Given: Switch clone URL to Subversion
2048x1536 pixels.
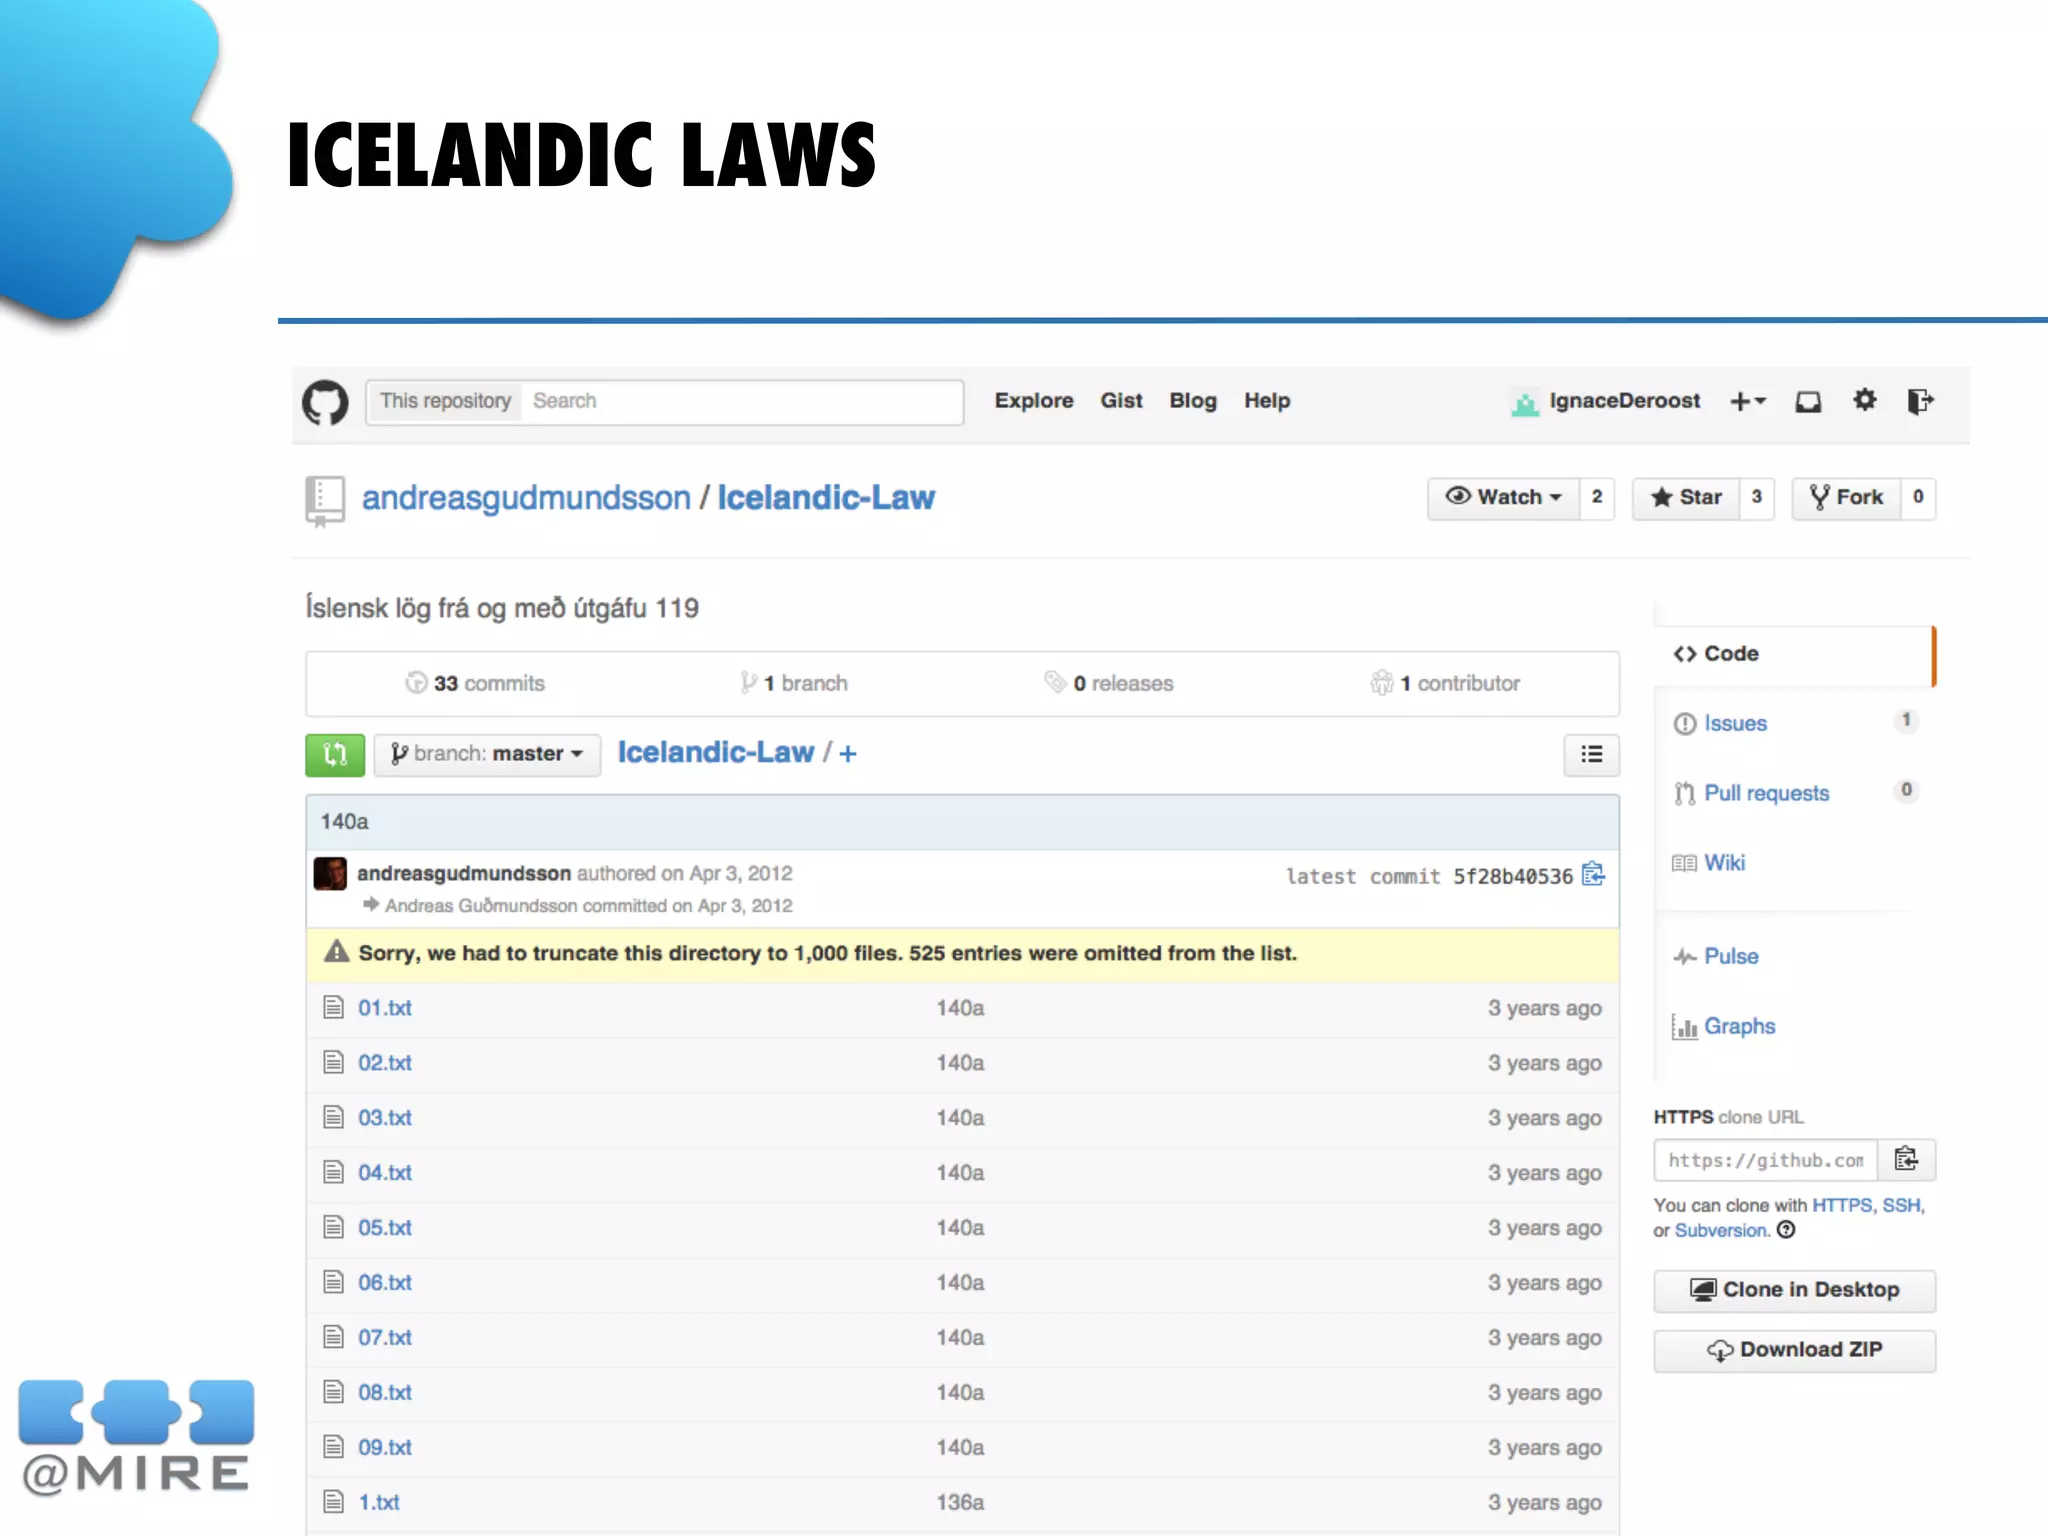Looking at the screenshot, I should (1720, 1231).
